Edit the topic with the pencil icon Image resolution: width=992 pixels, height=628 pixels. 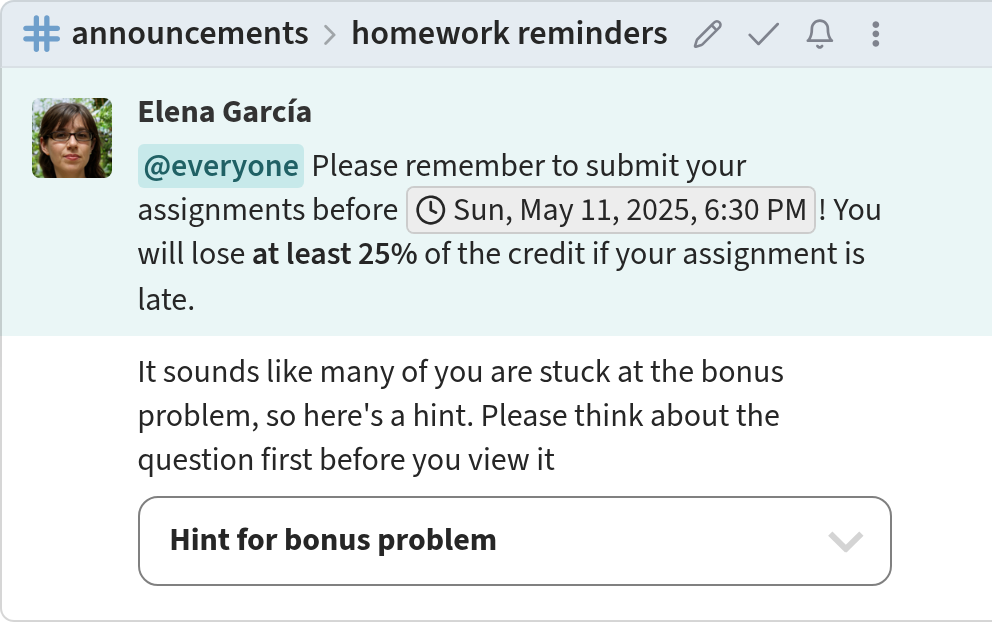707,34
